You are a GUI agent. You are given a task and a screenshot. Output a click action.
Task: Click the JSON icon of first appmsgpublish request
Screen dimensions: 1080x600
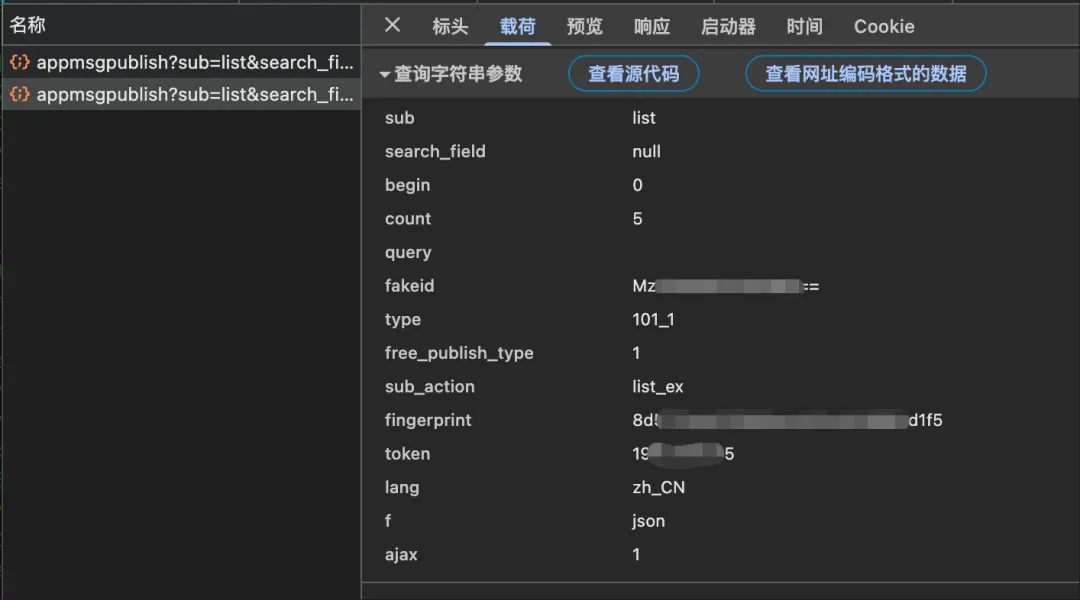[19, 62]
